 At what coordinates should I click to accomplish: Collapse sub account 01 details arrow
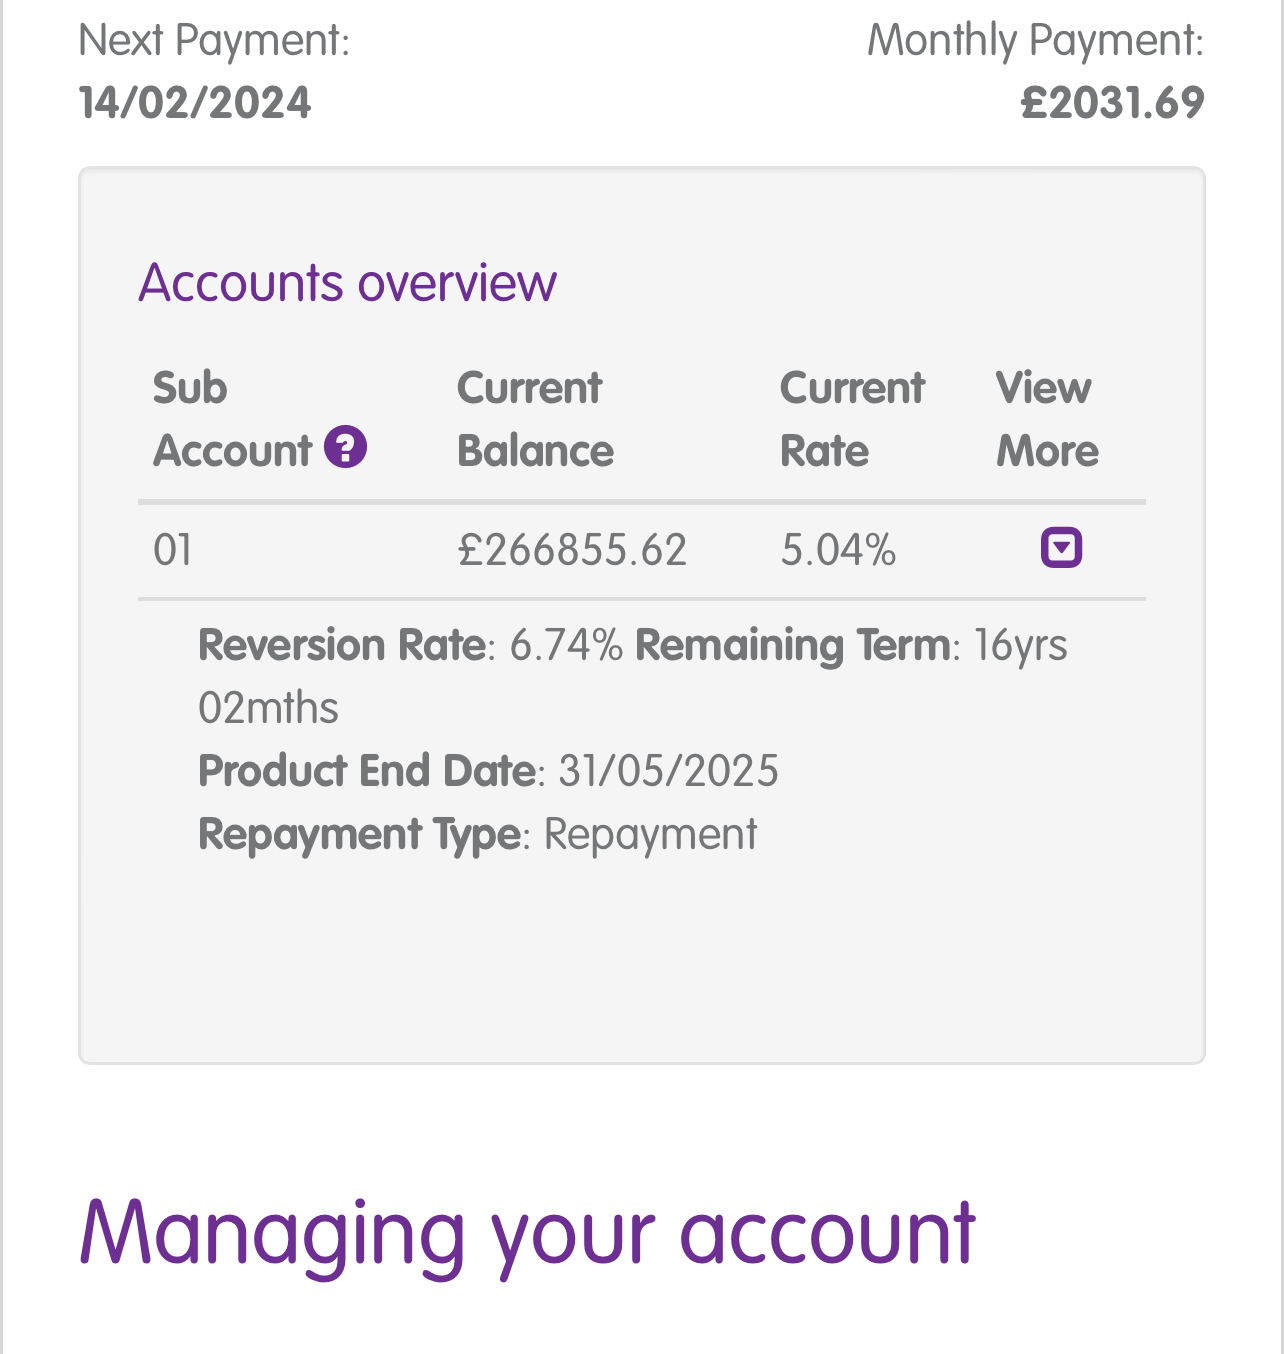coord(1061,548)
